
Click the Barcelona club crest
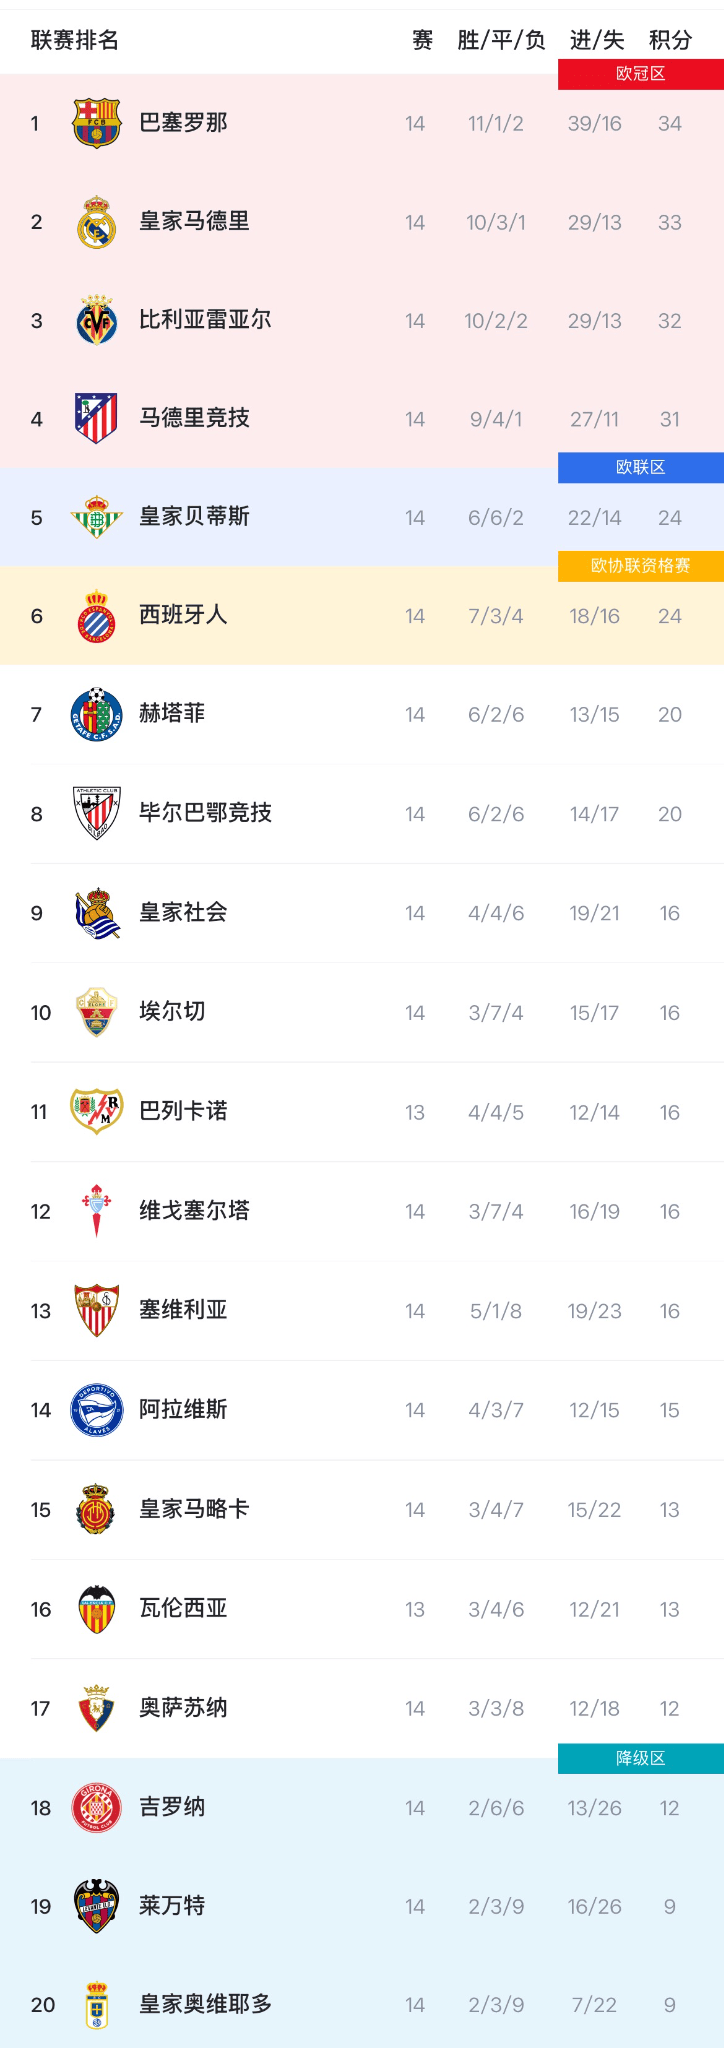click(x=97, y=123)
